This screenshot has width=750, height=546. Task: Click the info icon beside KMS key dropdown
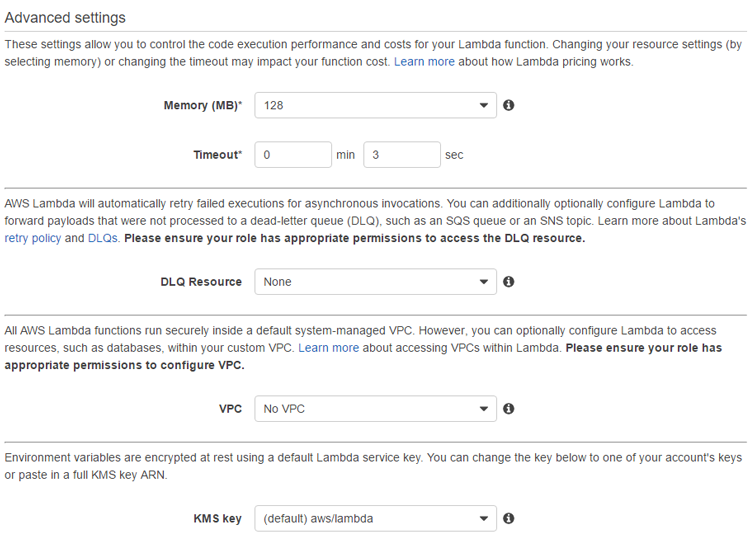(509, 519)
